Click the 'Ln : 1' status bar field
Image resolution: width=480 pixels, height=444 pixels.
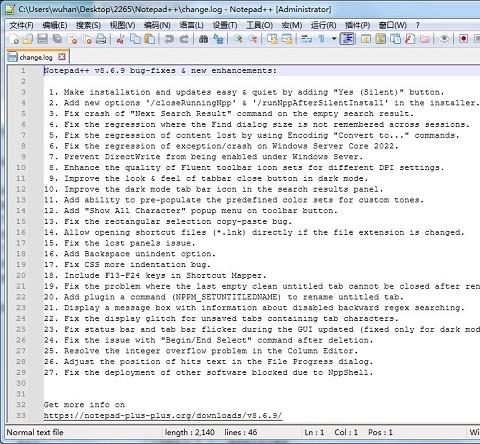point(314,432)
